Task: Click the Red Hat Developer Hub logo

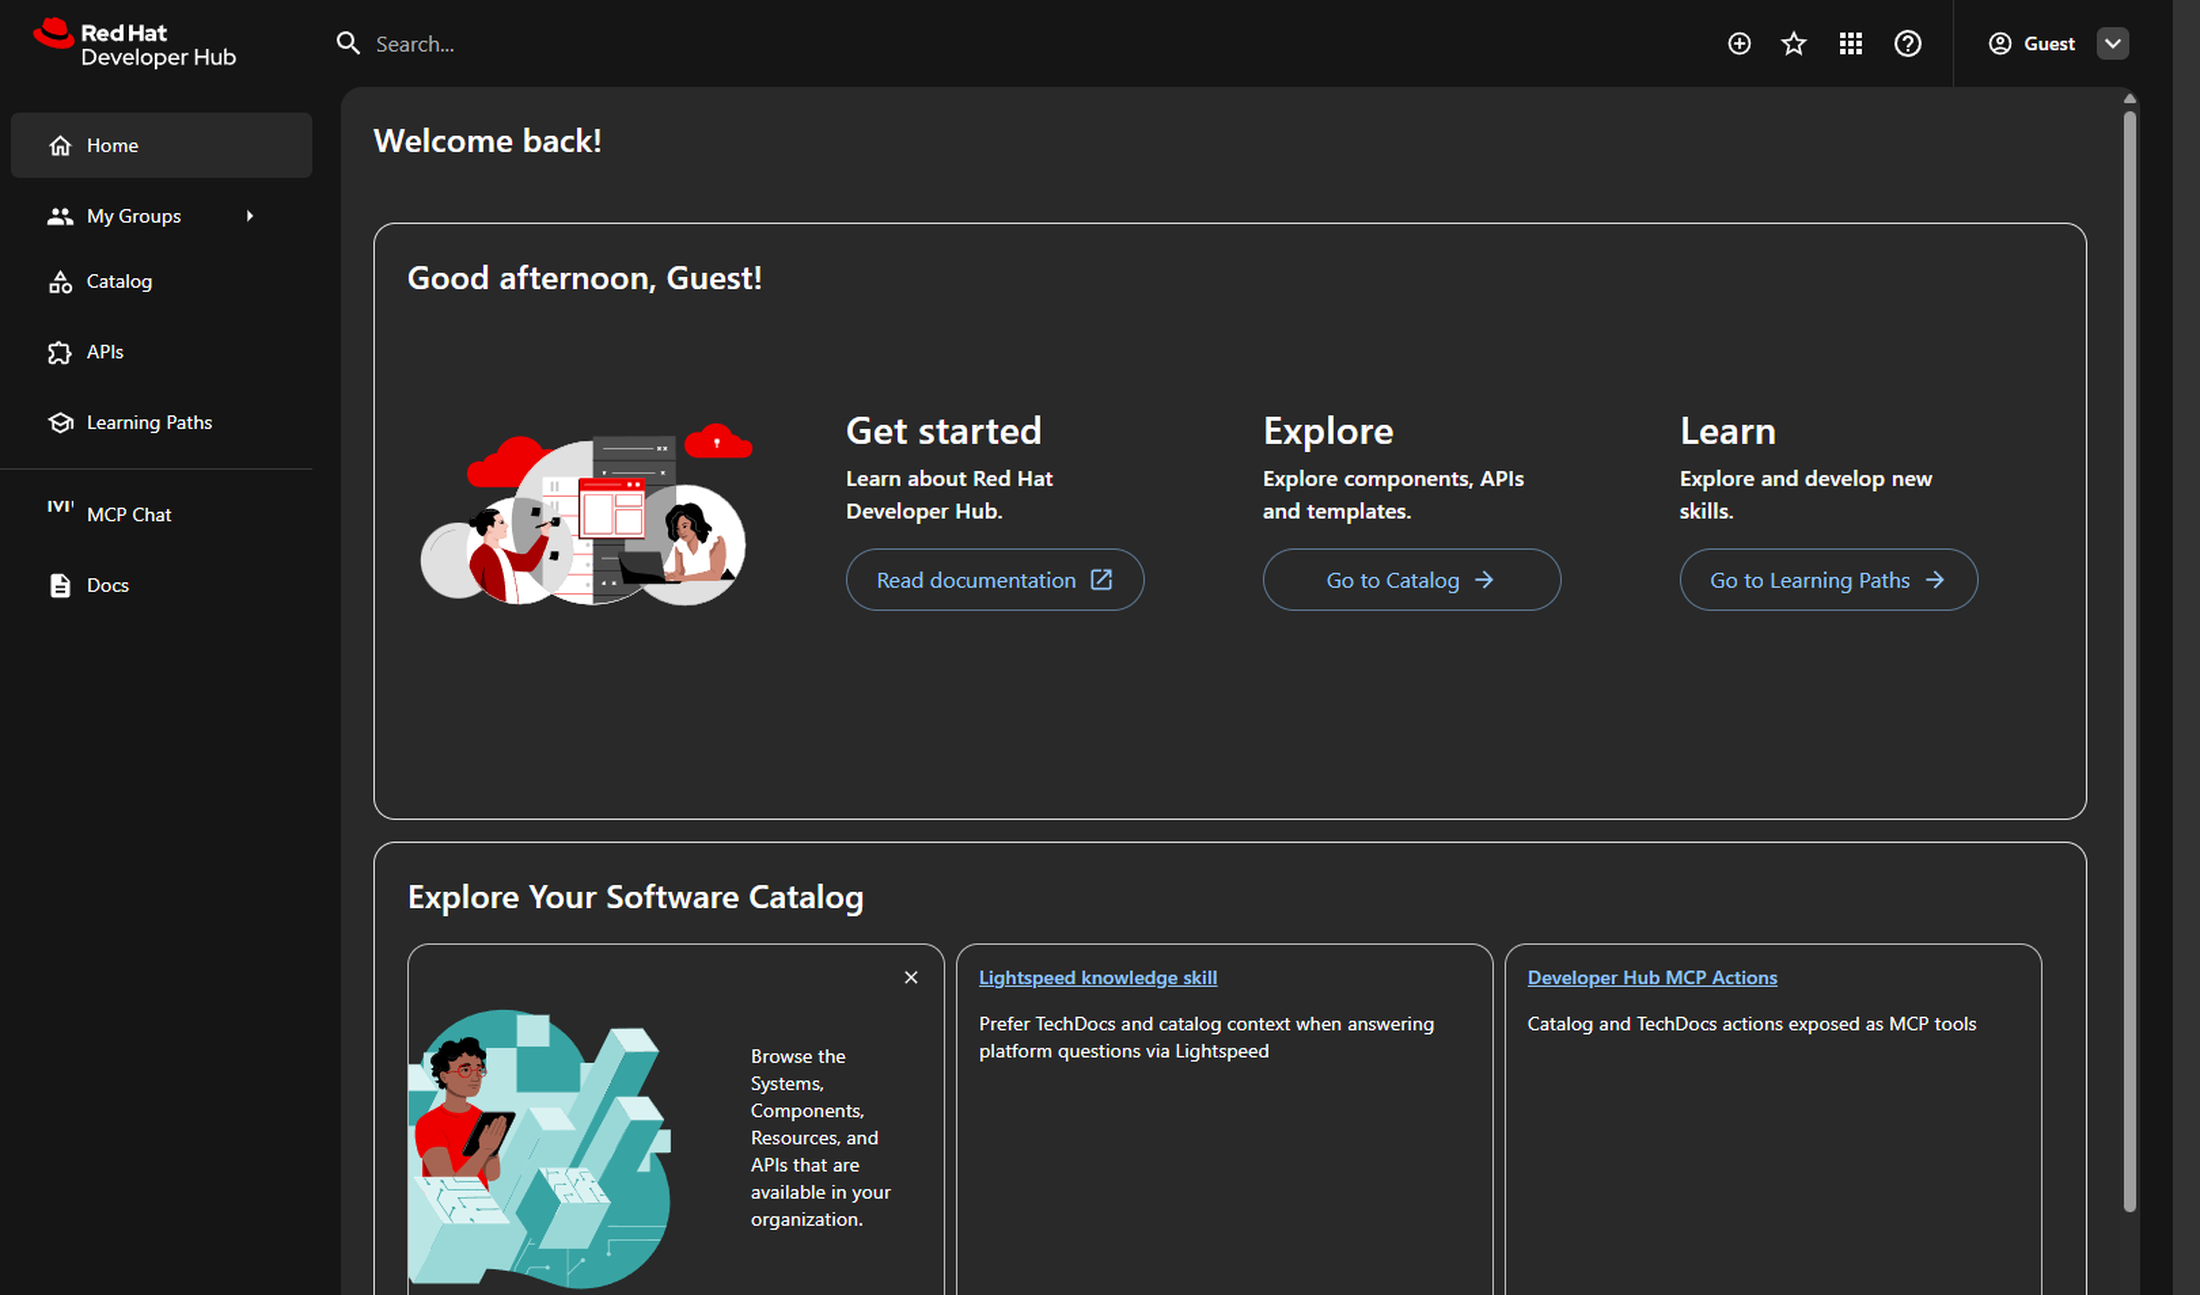Action: 135,44
